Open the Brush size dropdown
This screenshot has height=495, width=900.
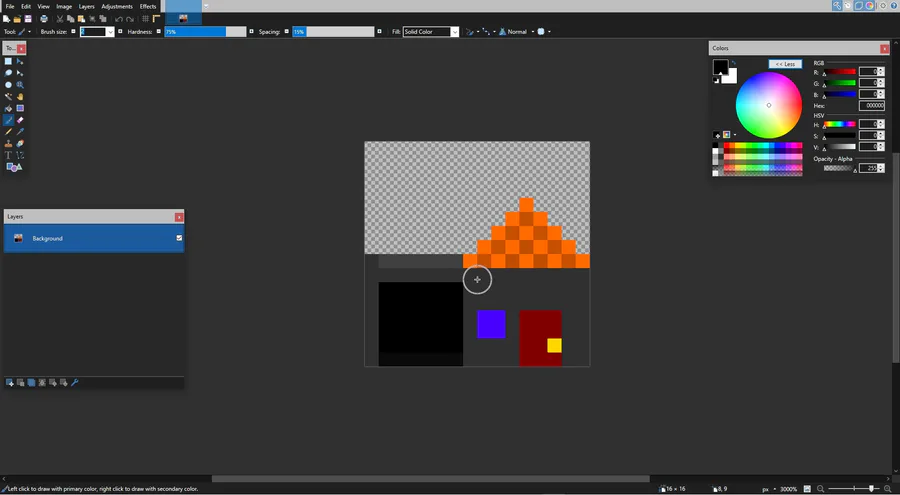(x=110, y=32)
